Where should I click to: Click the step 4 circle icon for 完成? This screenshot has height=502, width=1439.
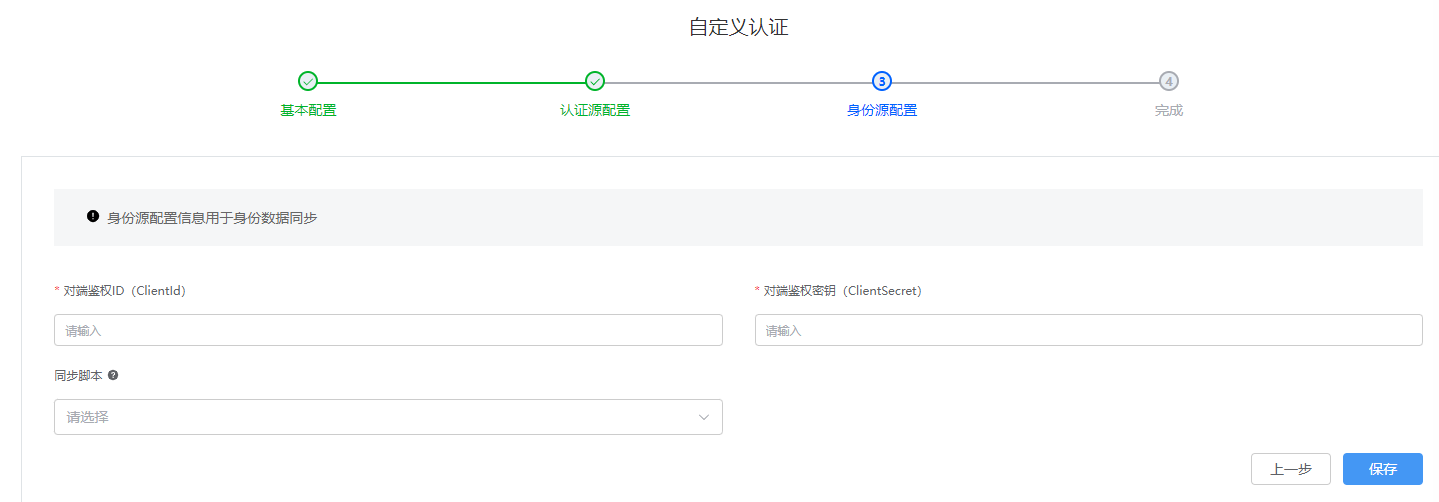pyautogui.click(x=1169, y=81)
